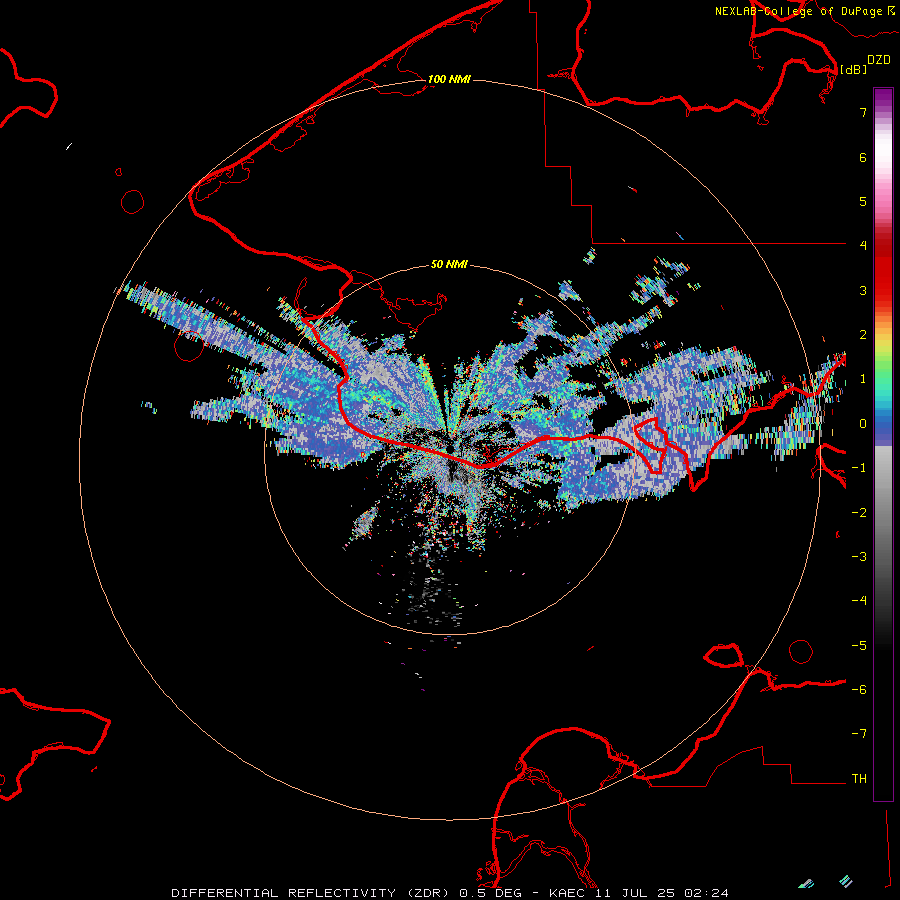Click the 2 value on the color scale
This screenshot has width=900, height=900.
pos(863,335)
